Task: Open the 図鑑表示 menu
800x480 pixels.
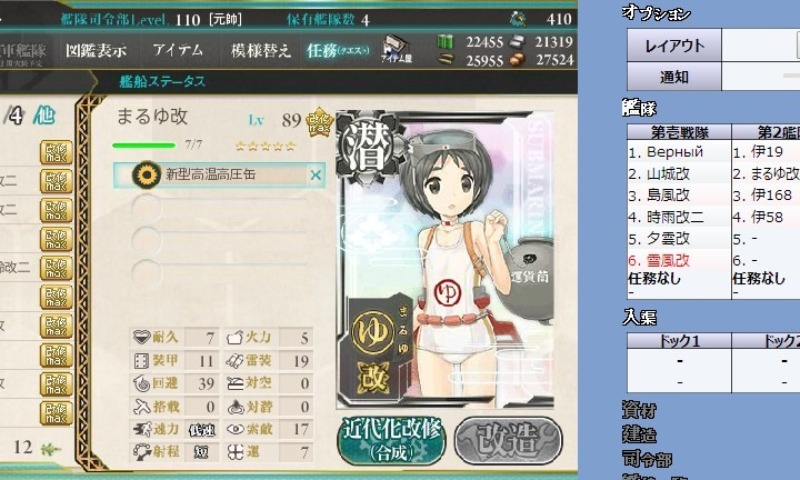Action: coord(96,50)
